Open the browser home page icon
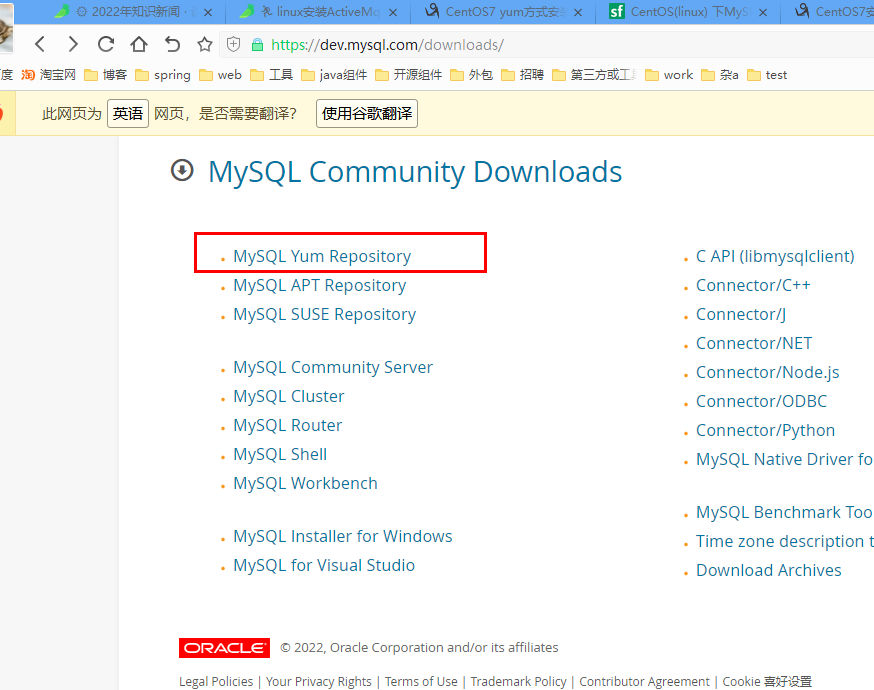 [x=139, y=44]
